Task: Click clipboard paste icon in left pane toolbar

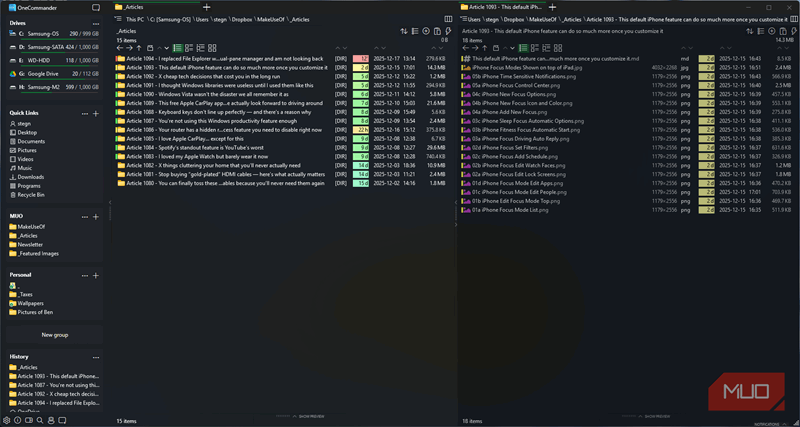Action: pos(437,31)
